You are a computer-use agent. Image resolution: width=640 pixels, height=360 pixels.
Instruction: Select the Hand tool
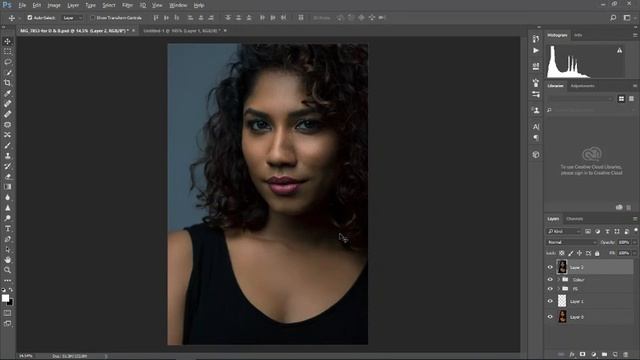(7, 260)
